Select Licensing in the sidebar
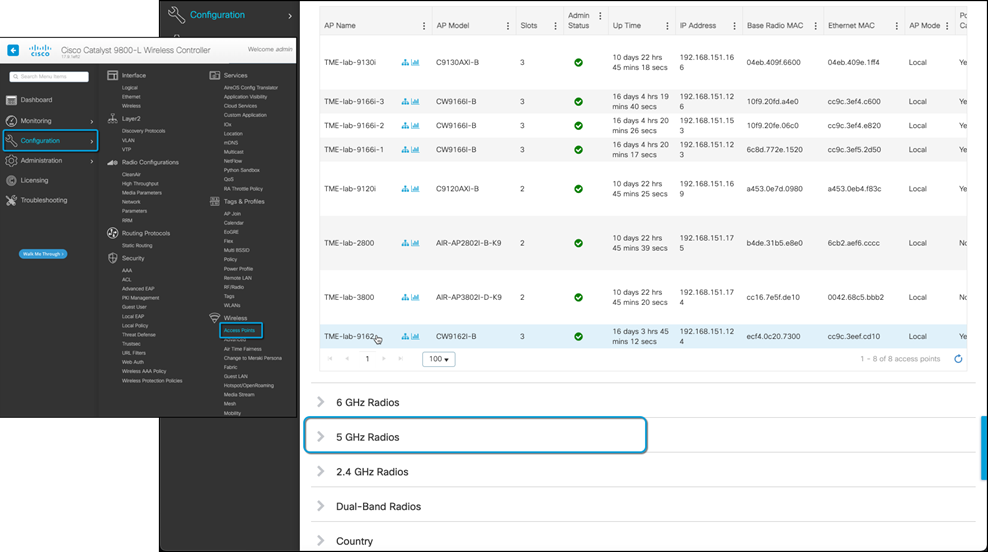 pyautogui.click(x=34, y=180)
